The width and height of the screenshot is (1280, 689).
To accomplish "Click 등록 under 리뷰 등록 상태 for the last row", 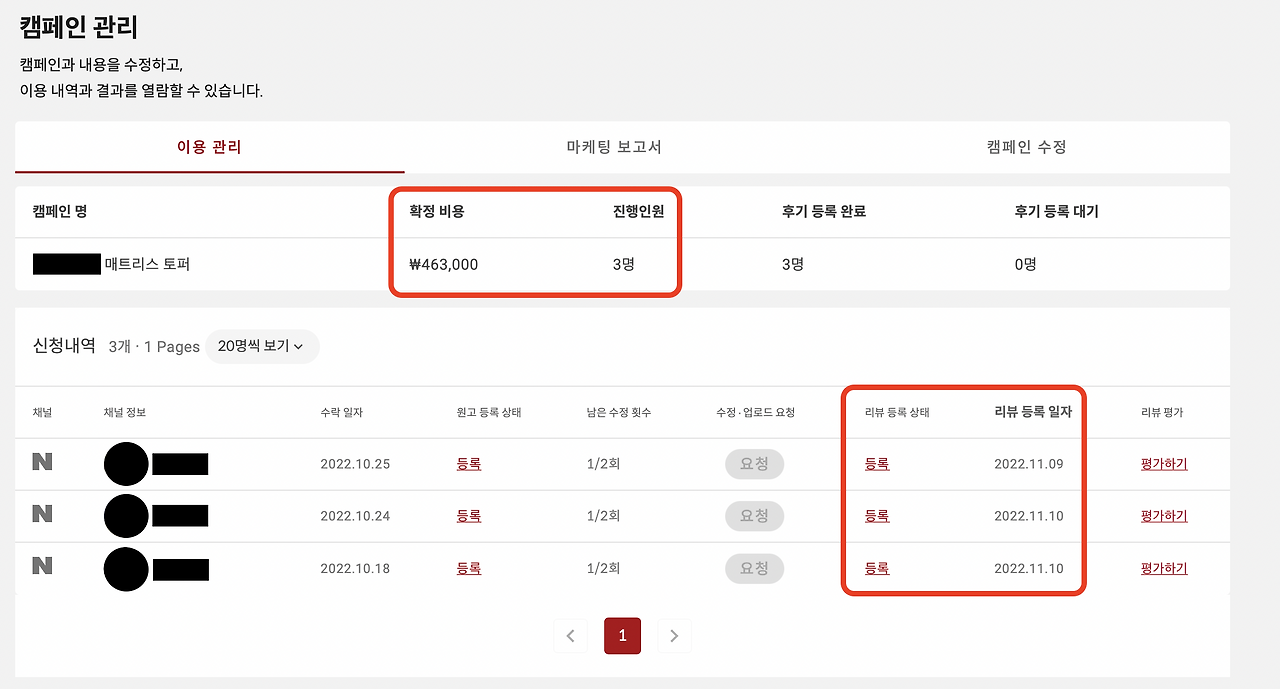I will point(877,568).
